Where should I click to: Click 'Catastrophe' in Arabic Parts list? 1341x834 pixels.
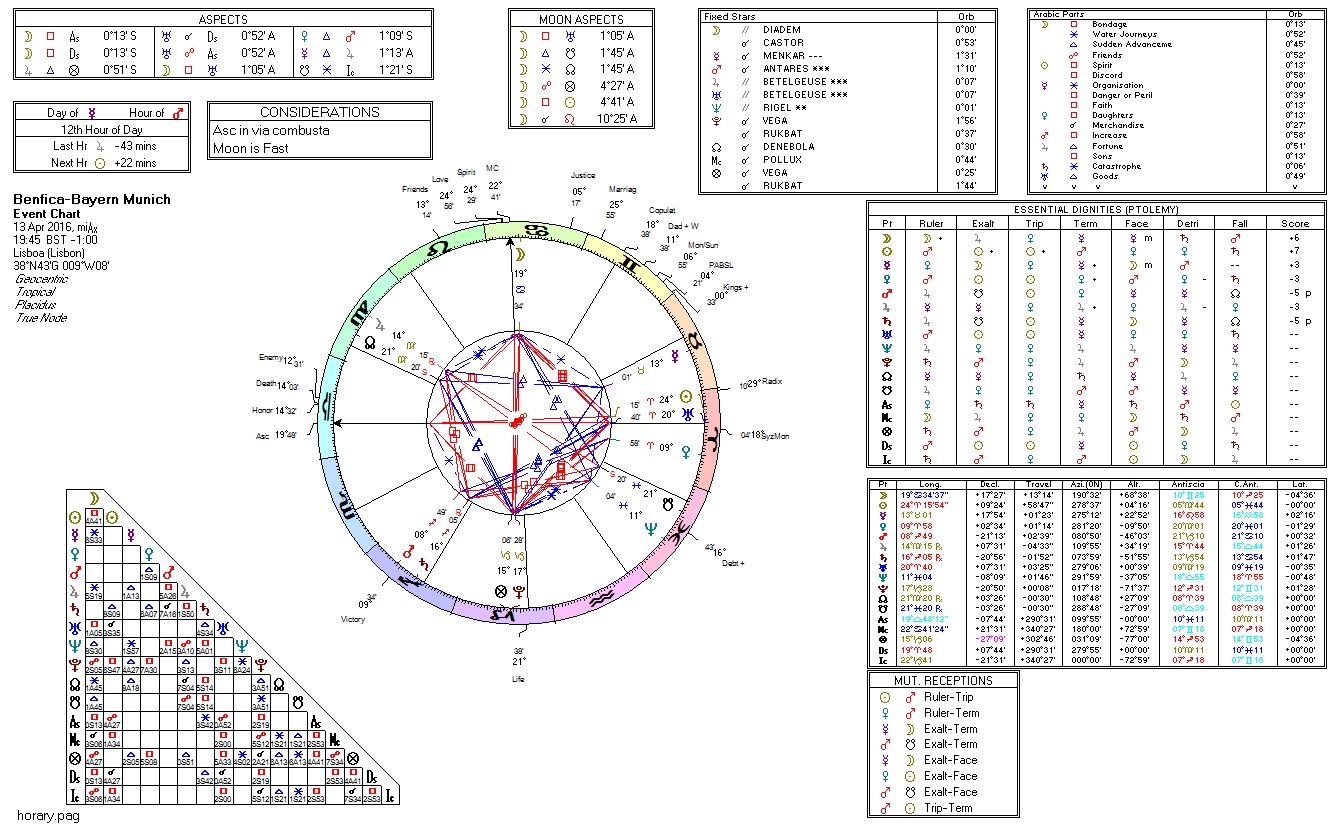(1117, 166)
